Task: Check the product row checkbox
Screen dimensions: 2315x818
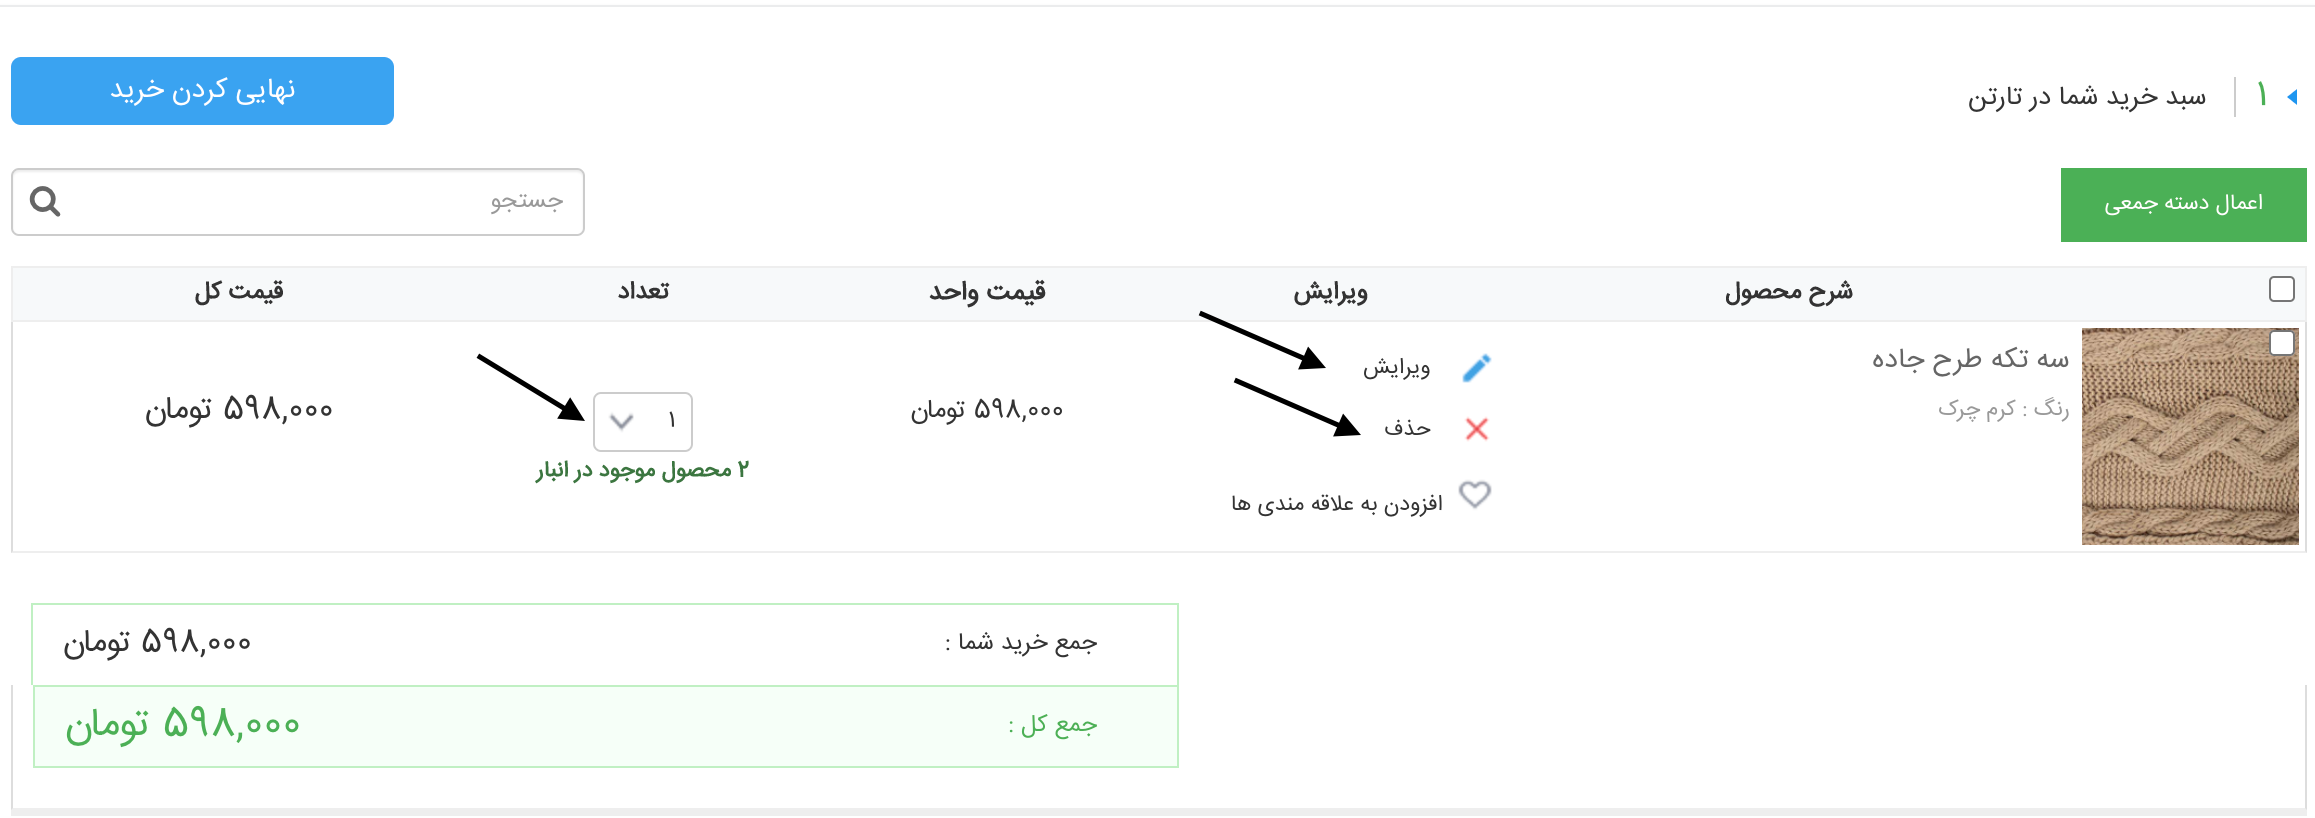Action: (2281, 343)
